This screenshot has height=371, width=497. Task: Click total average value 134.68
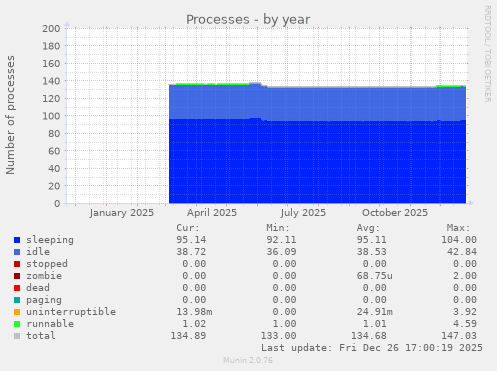tap(369, 336)
